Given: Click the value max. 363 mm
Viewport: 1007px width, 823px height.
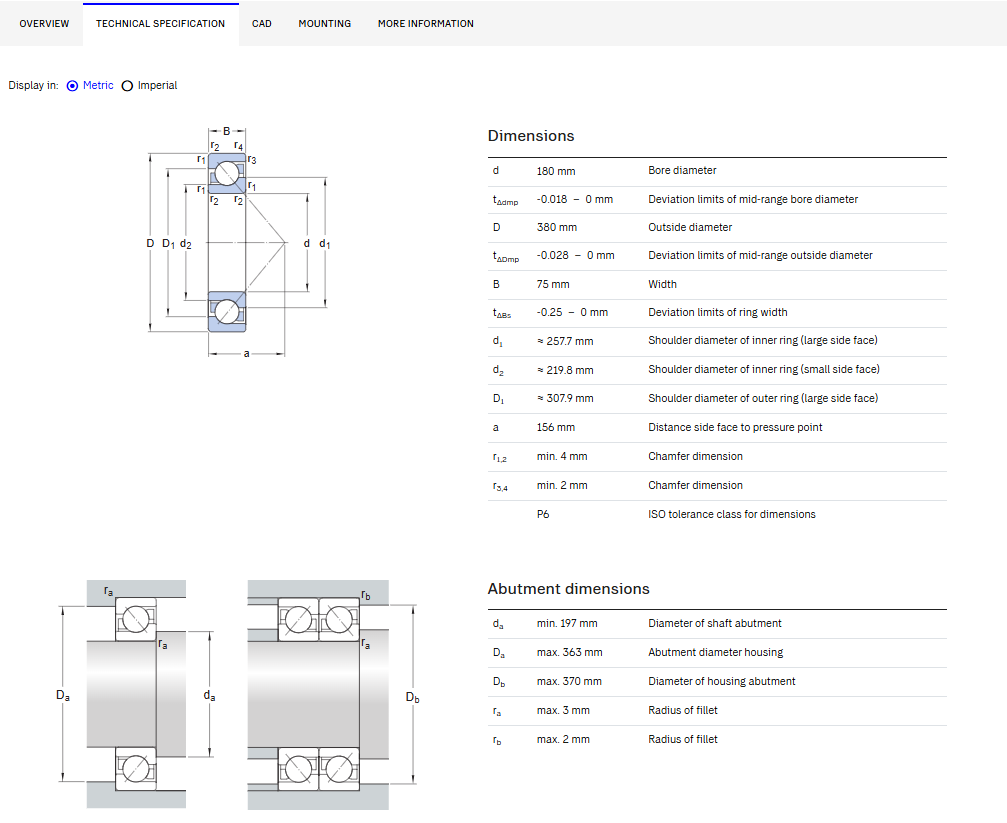Looking at the screenshot, I should pos(570,652).
